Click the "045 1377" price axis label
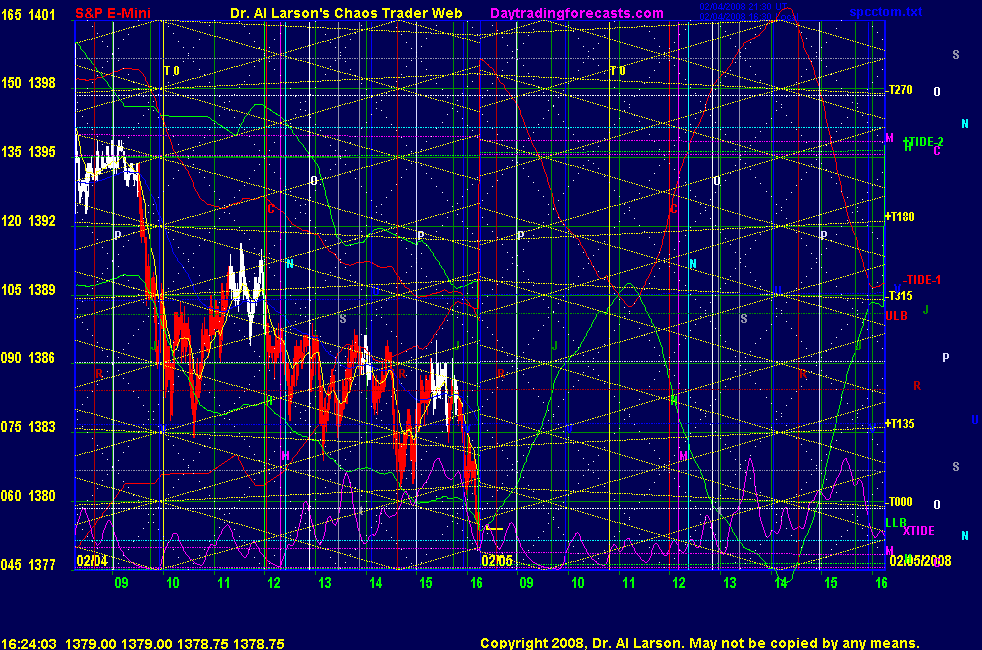982x650 pixels. pos(28,564)
